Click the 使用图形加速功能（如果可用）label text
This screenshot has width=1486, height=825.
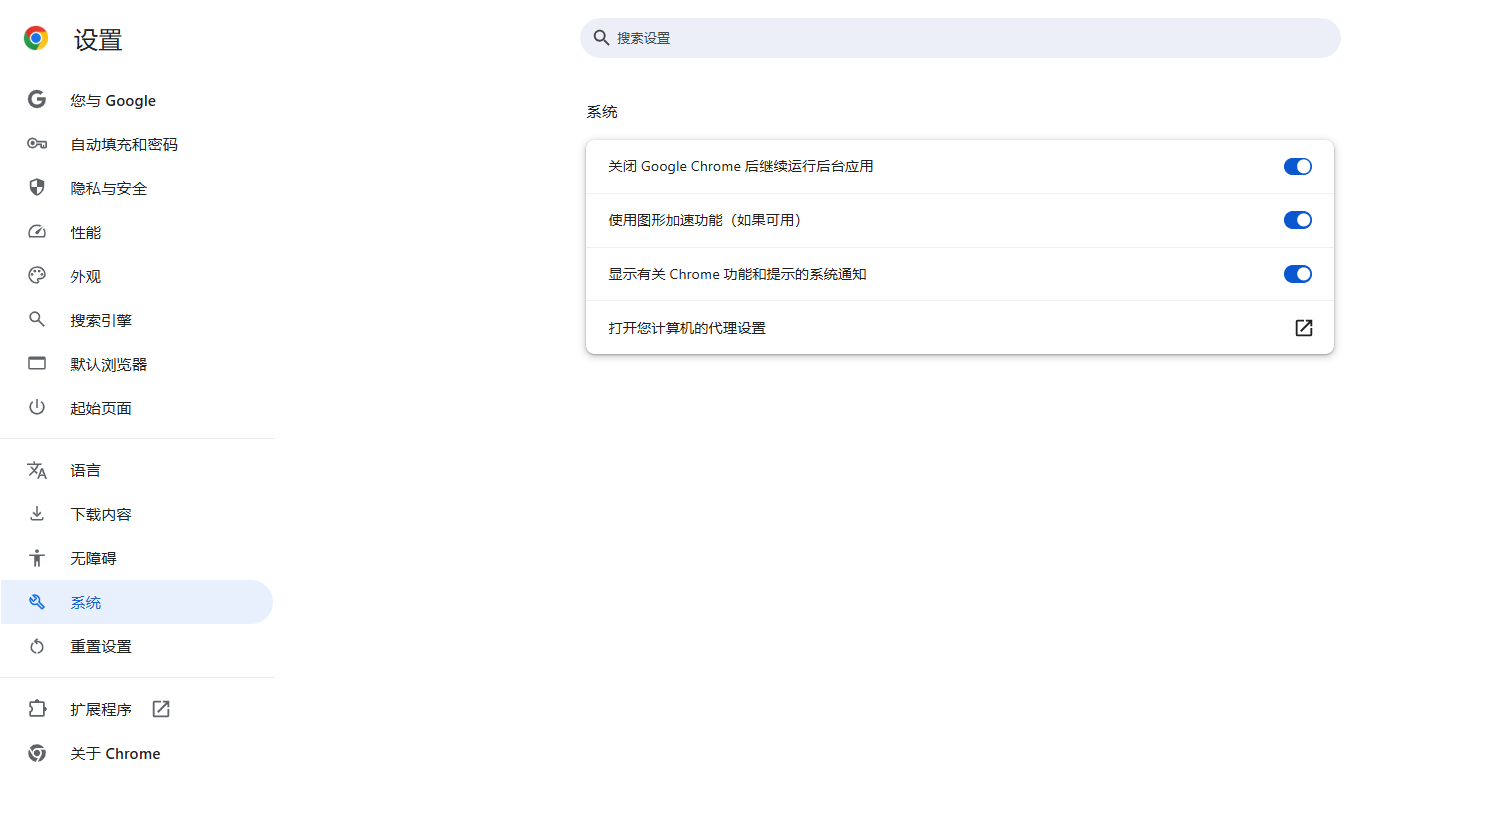pyautogui.click(x=707, y=220)
